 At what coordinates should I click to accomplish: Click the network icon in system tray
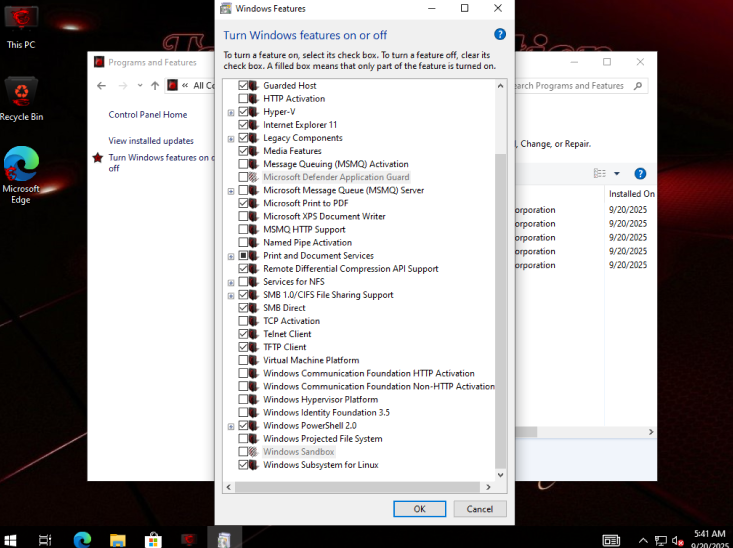coord(661,541)
